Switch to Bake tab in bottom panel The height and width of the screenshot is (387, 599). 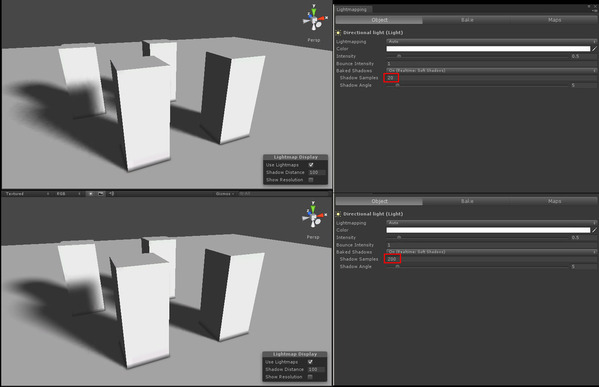click(x=467, y=201)
